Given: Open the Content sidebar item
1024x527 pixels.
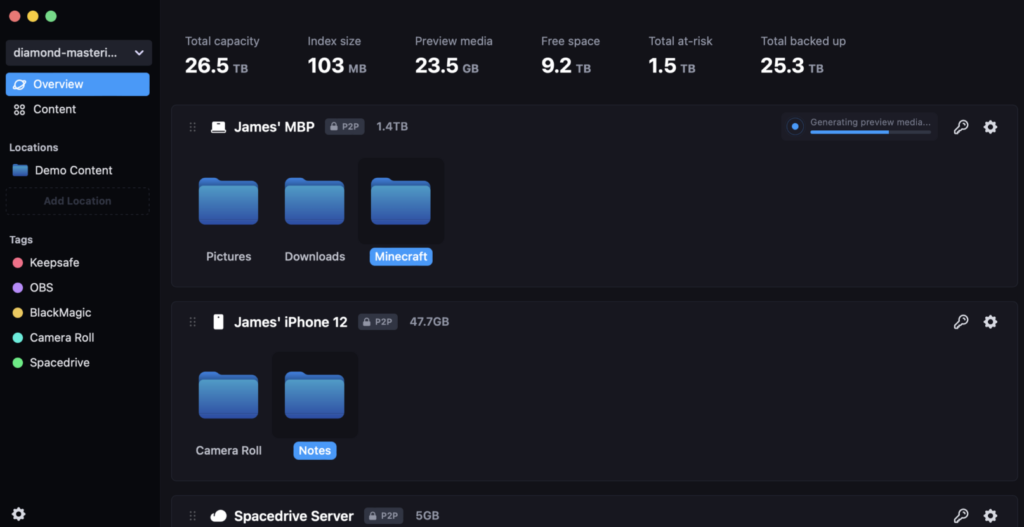Looking at the screenshot, I should 54,109.
